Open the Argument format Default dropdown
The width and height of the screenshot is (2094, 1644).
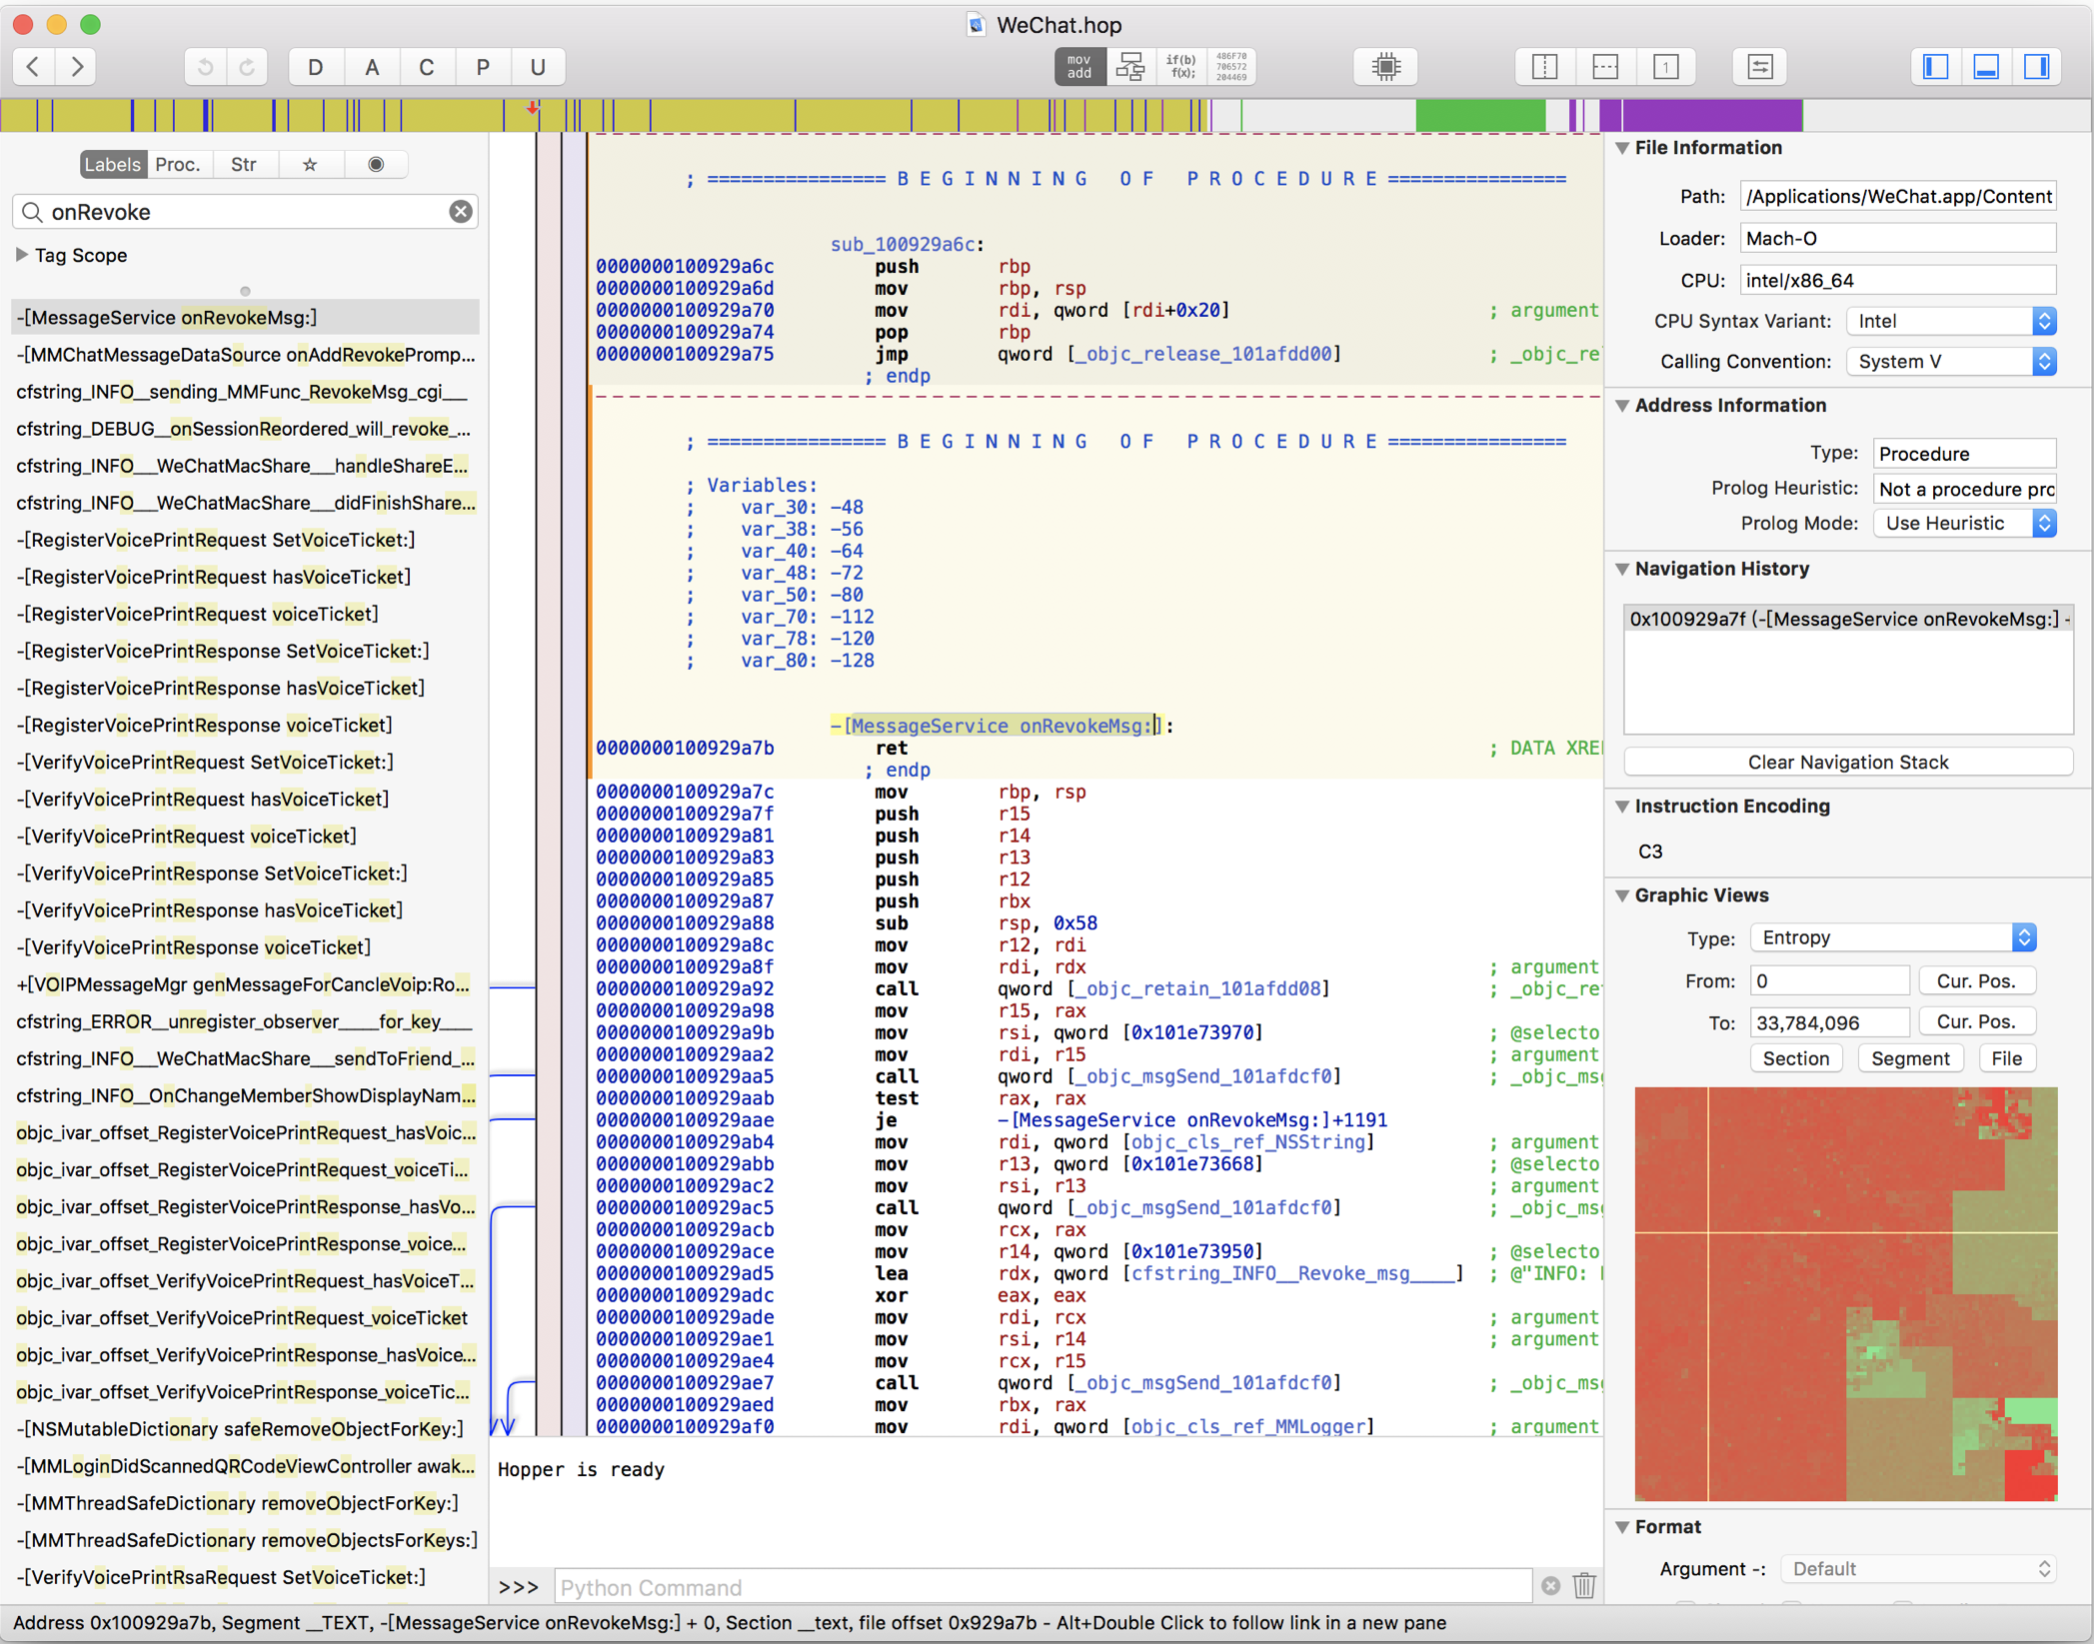[1918, 1569]
